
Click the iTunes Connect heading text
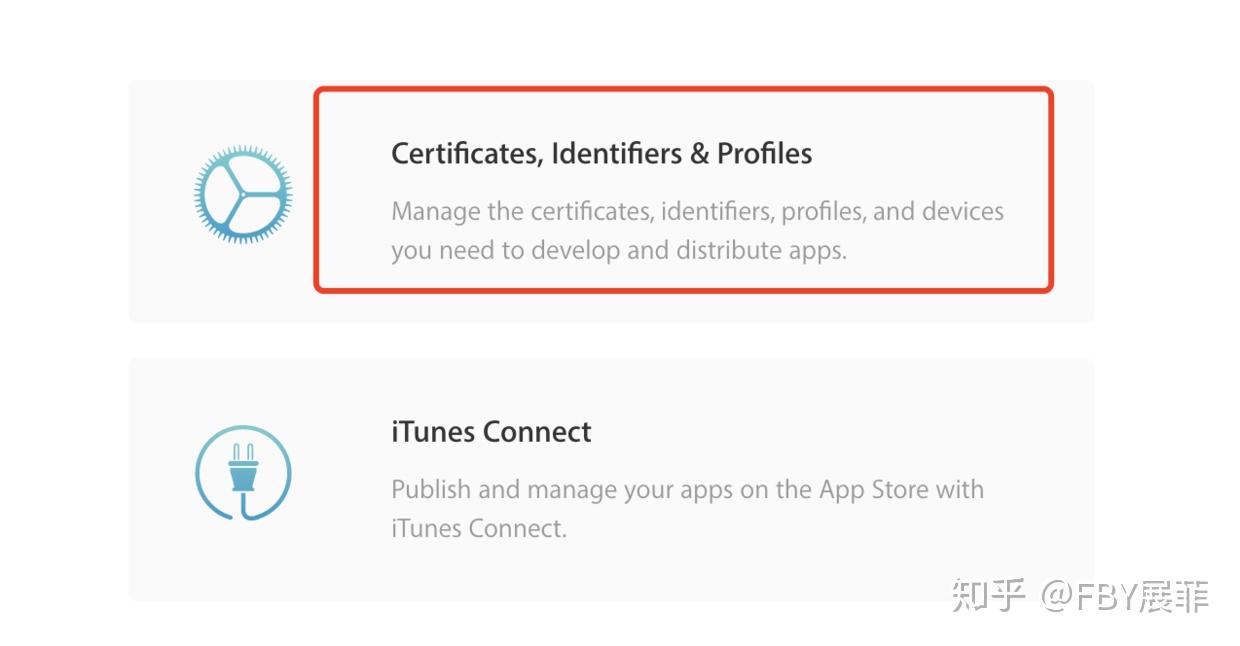(491, 431)
